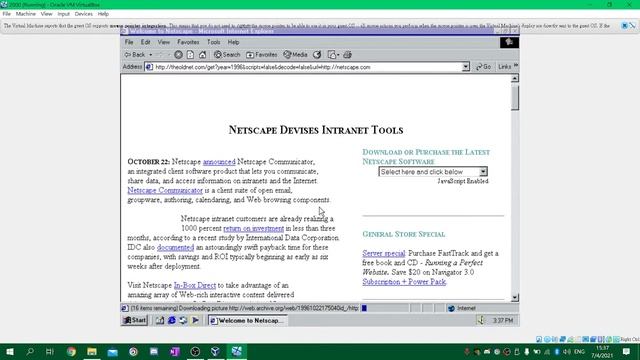
Task: Open the IE File menu
Action: [x=129, y=42]
